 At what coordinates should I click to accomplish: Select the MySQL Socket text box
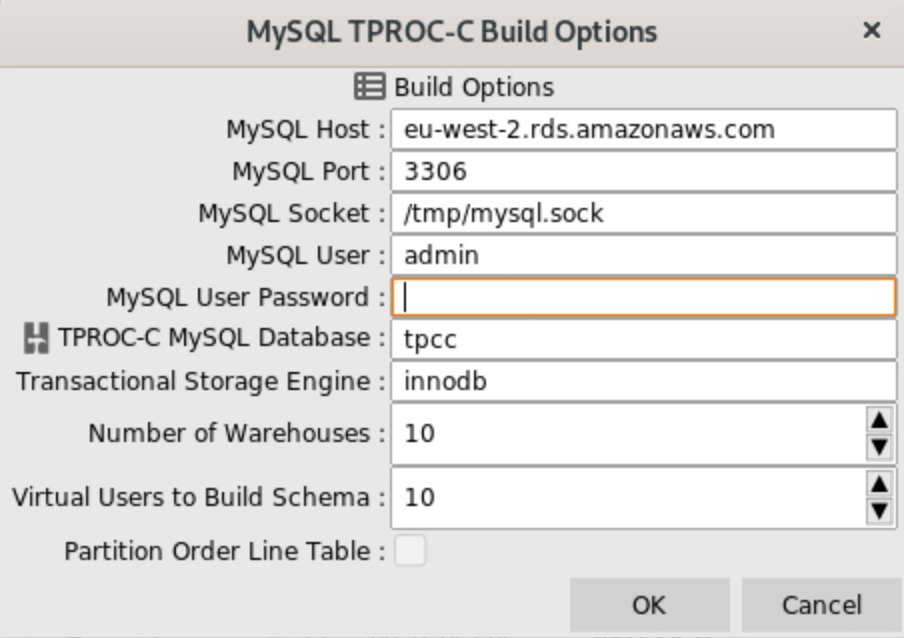(643, 213)
